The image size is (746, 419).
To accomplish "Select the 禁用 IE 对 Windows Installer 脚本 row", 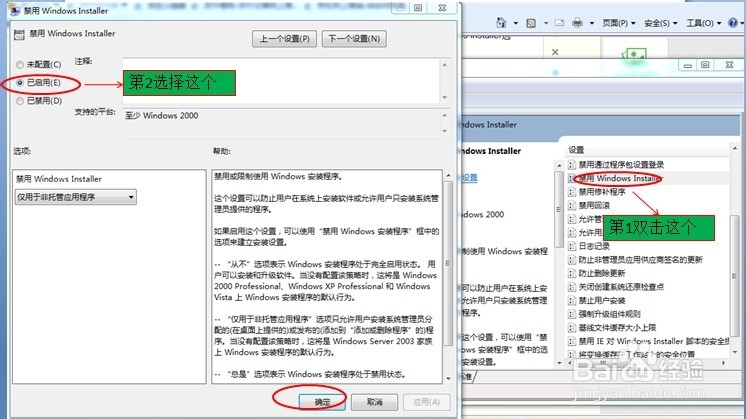I will pos(648,341).
